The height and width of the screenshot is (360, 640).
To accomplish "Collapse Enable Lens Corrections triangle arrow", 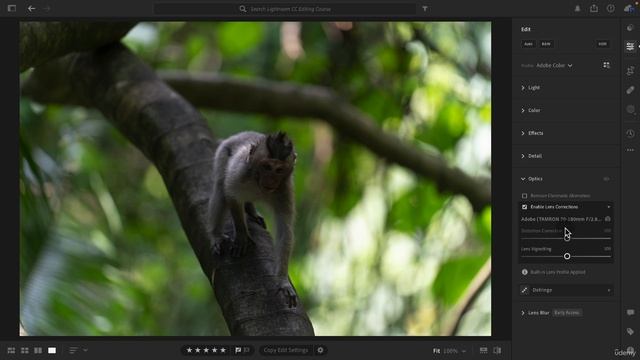I will tap(609, 207).
